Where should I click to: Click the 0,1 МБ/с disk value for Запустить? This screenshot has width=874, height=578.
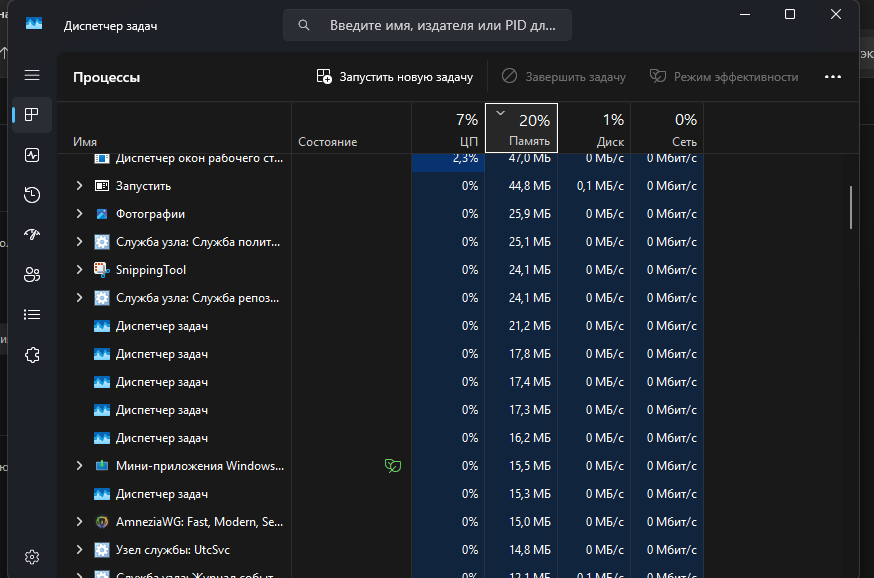click(x=600, y=186)
